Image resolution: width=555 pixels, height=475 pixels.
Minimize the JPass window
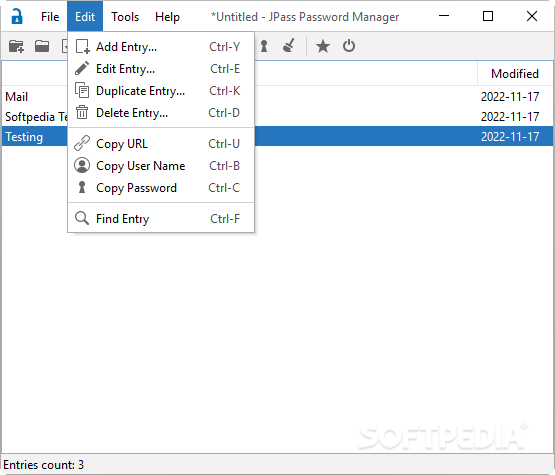[444, 16]
